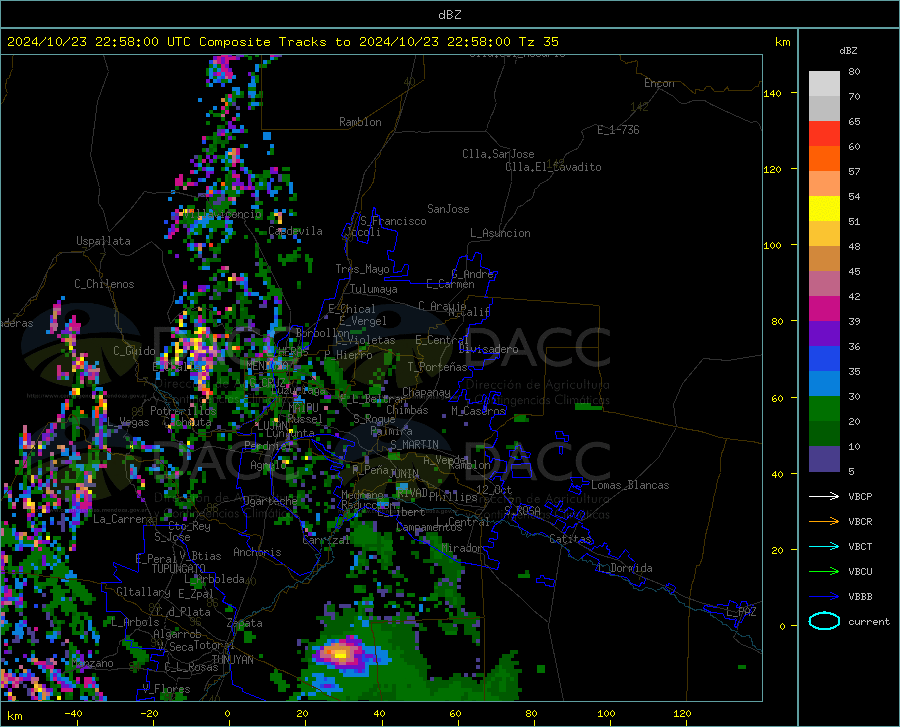Click the Capdevila map label

pos(295,231)
